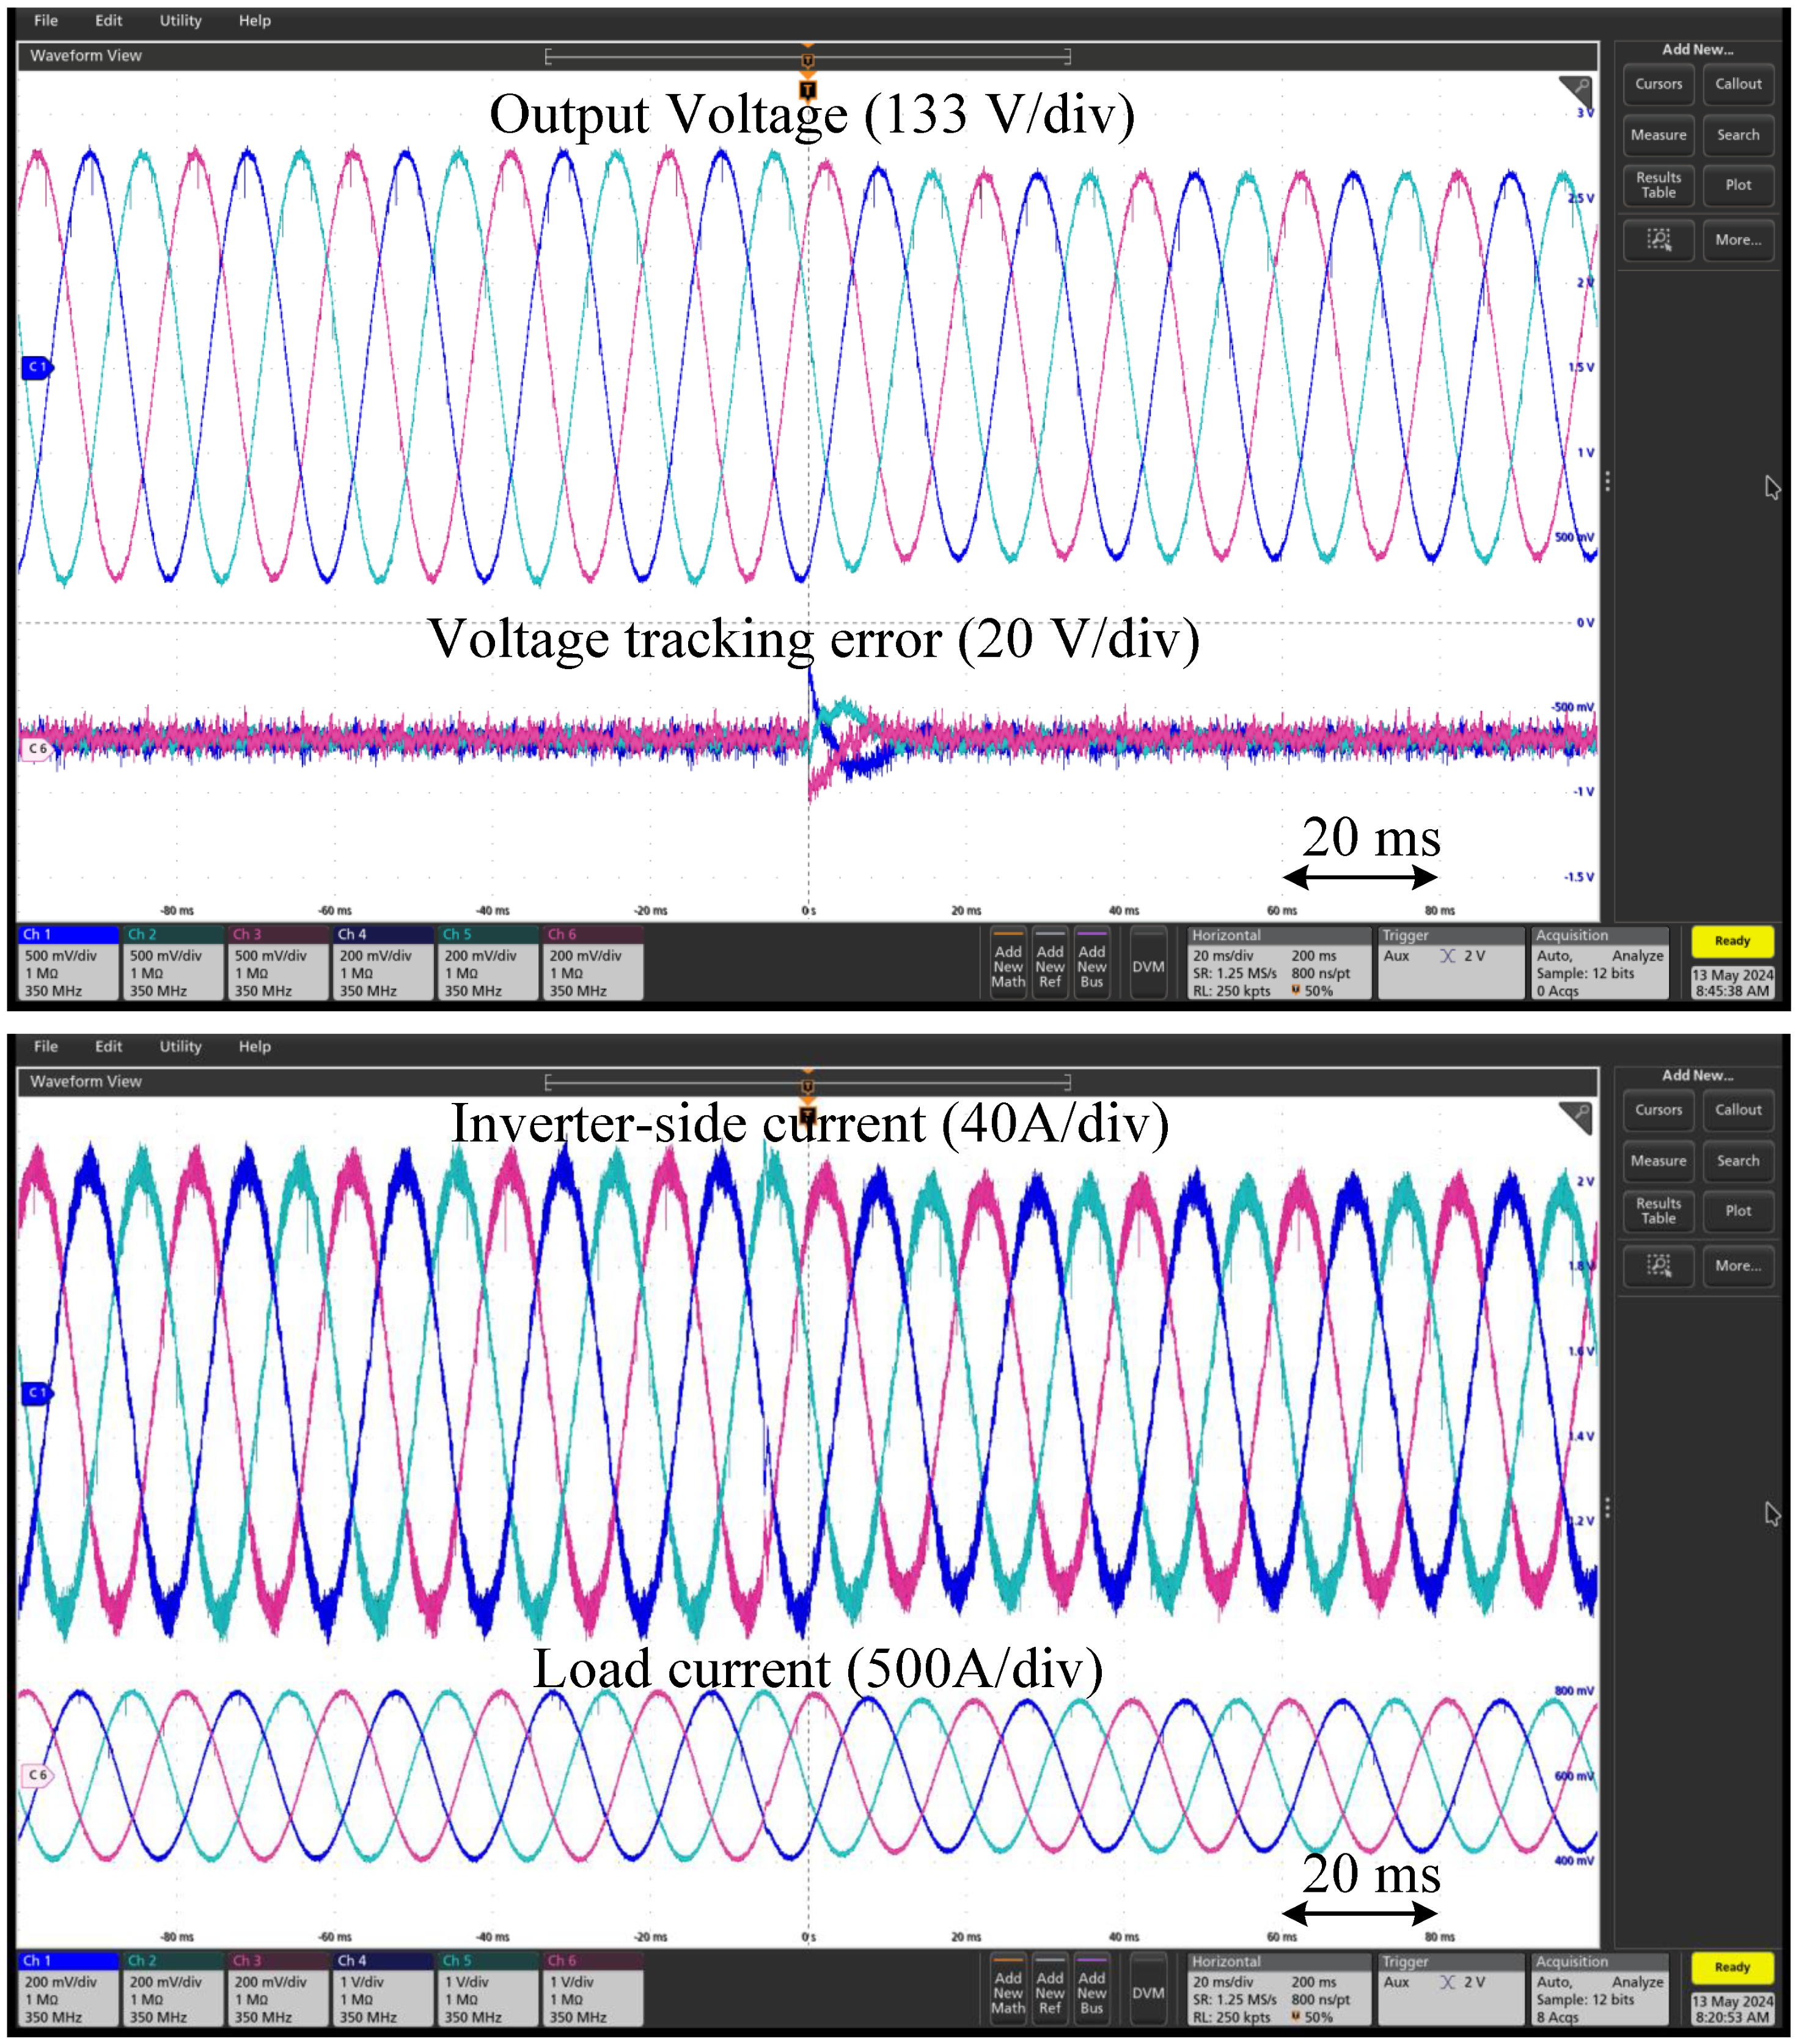
Task: Click the draw-a-box zoom icon in upper oscilloscope panel
Action: tap(1658, 240)
